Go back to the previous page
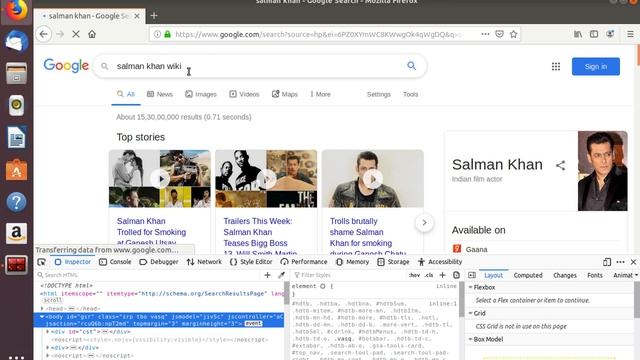This screenshot has width=640, height=360. [x=44, y=34]
